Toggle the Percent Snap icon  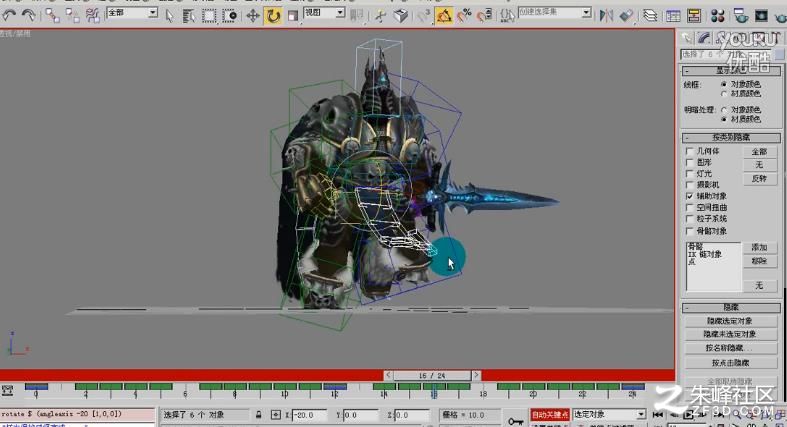[464, 16]
